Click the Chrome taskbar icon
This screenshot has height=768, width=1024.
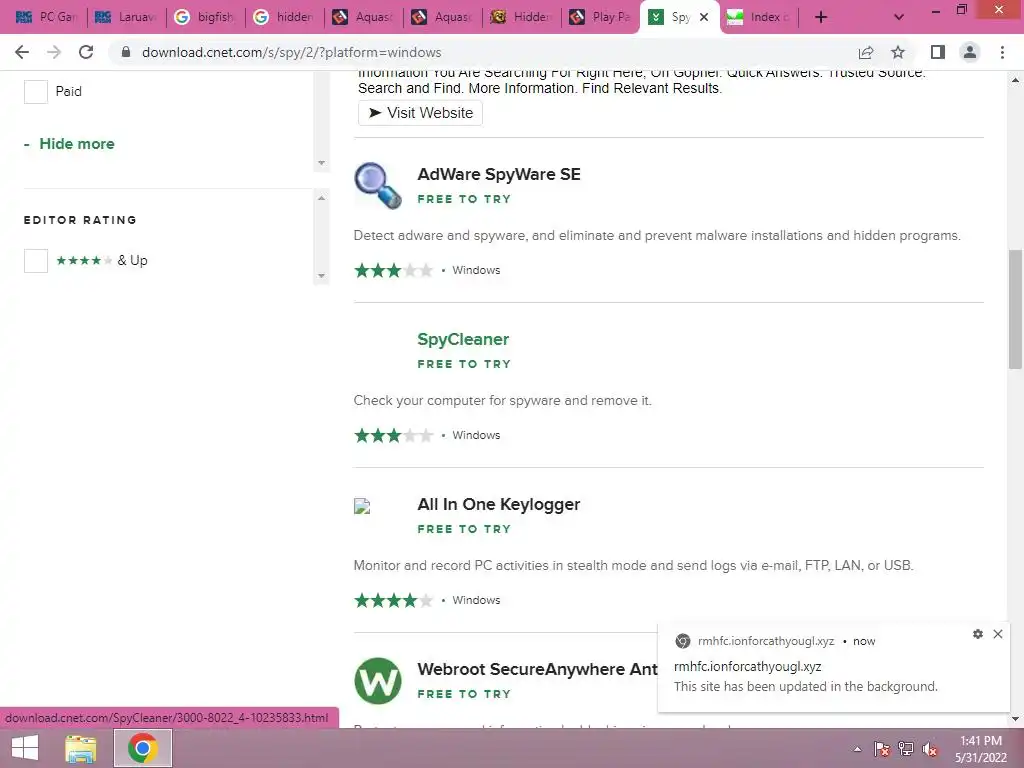[143, 748]
